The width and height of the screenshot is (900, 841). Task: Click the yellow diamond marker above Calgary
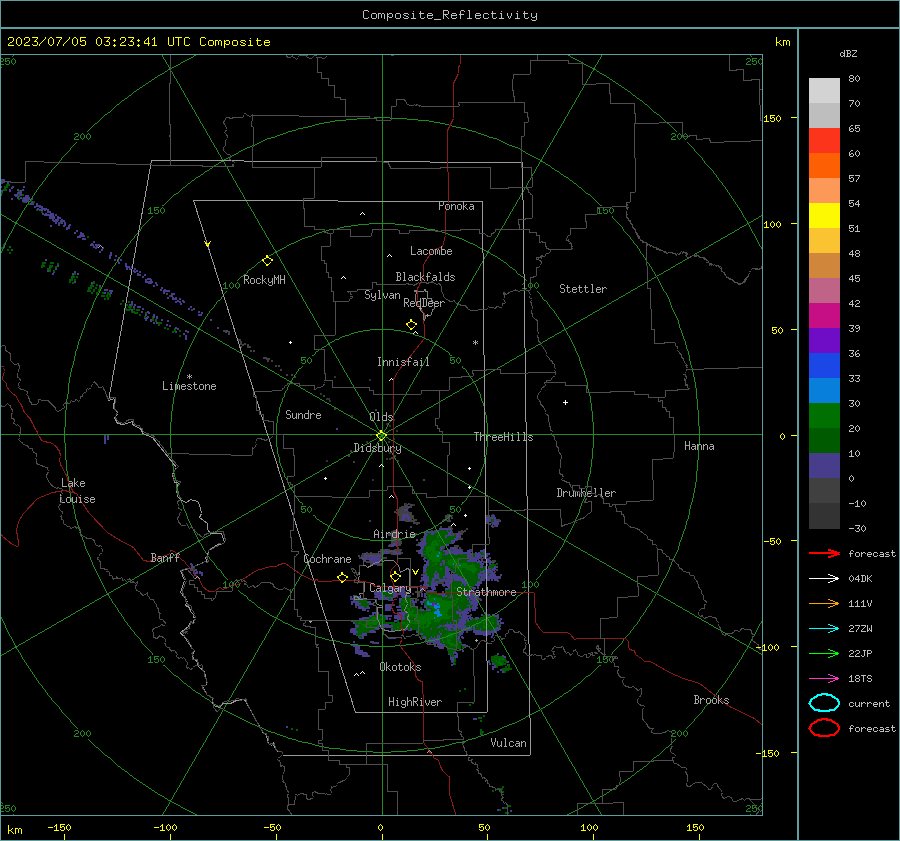pos(395,576)
